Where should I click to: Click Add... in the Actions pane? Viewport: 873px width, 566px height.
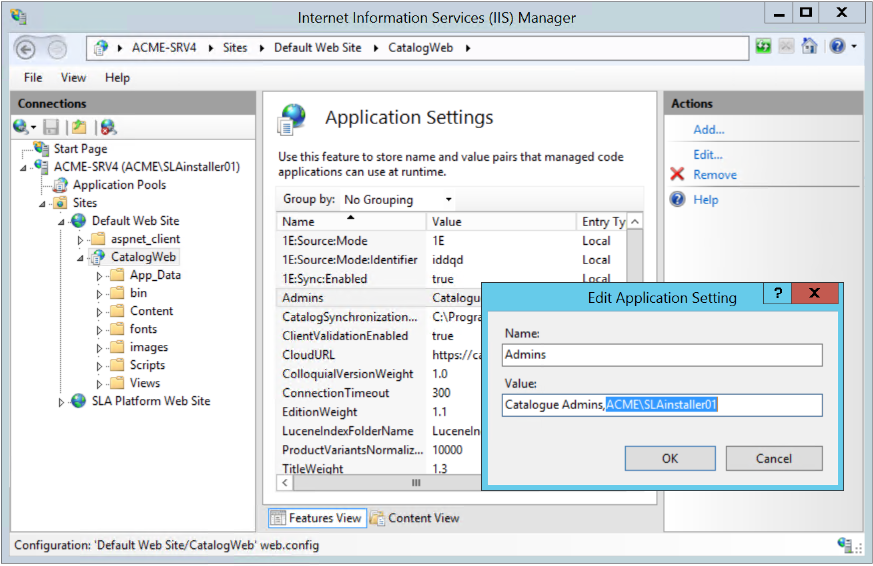tap(708, 130)
